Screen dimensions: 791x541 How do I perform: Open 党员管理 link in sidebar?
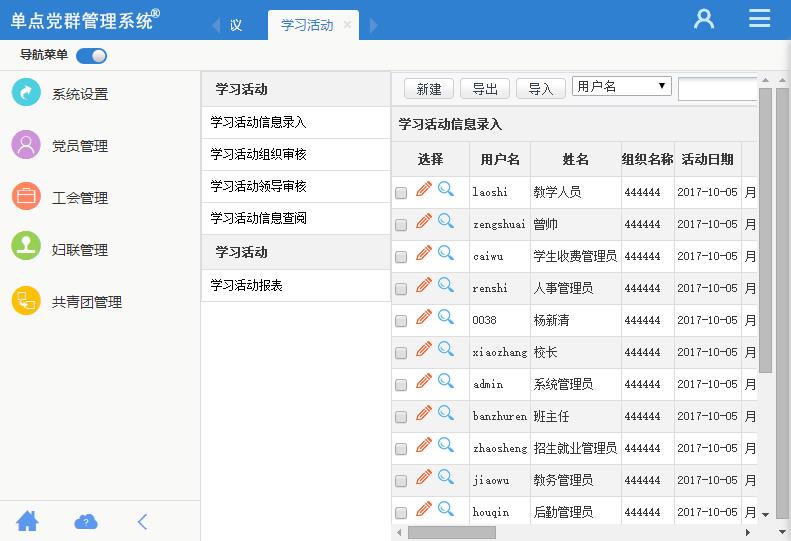point(80,146)
